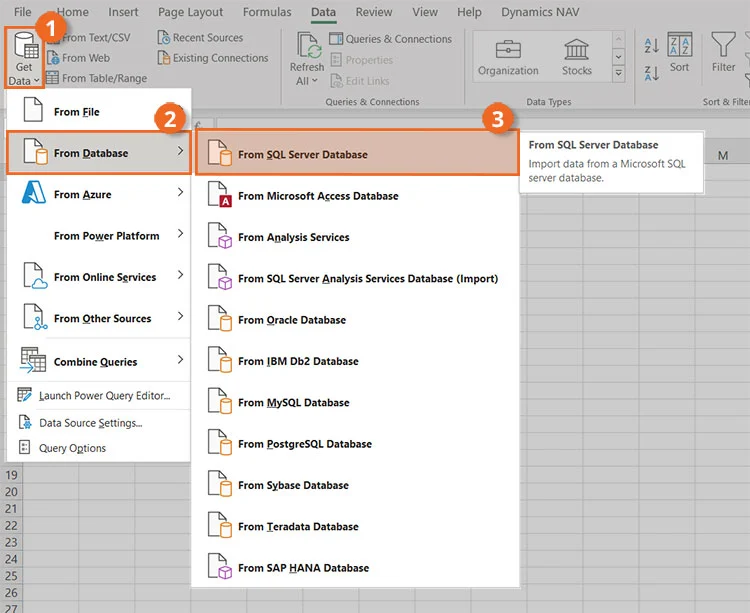750x613 pixels.
Task: Open the Dynamics NAV tab
Action: (x=540, y=12)
